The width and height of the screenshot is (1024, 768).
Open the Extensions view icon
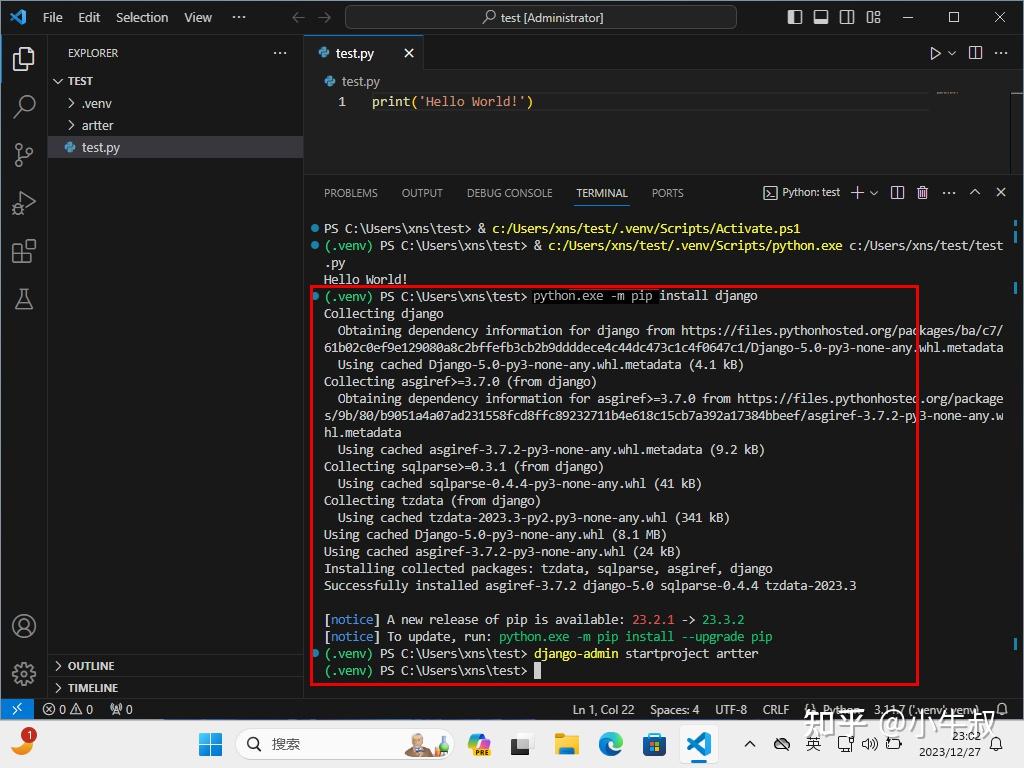(x=24, y=251)
